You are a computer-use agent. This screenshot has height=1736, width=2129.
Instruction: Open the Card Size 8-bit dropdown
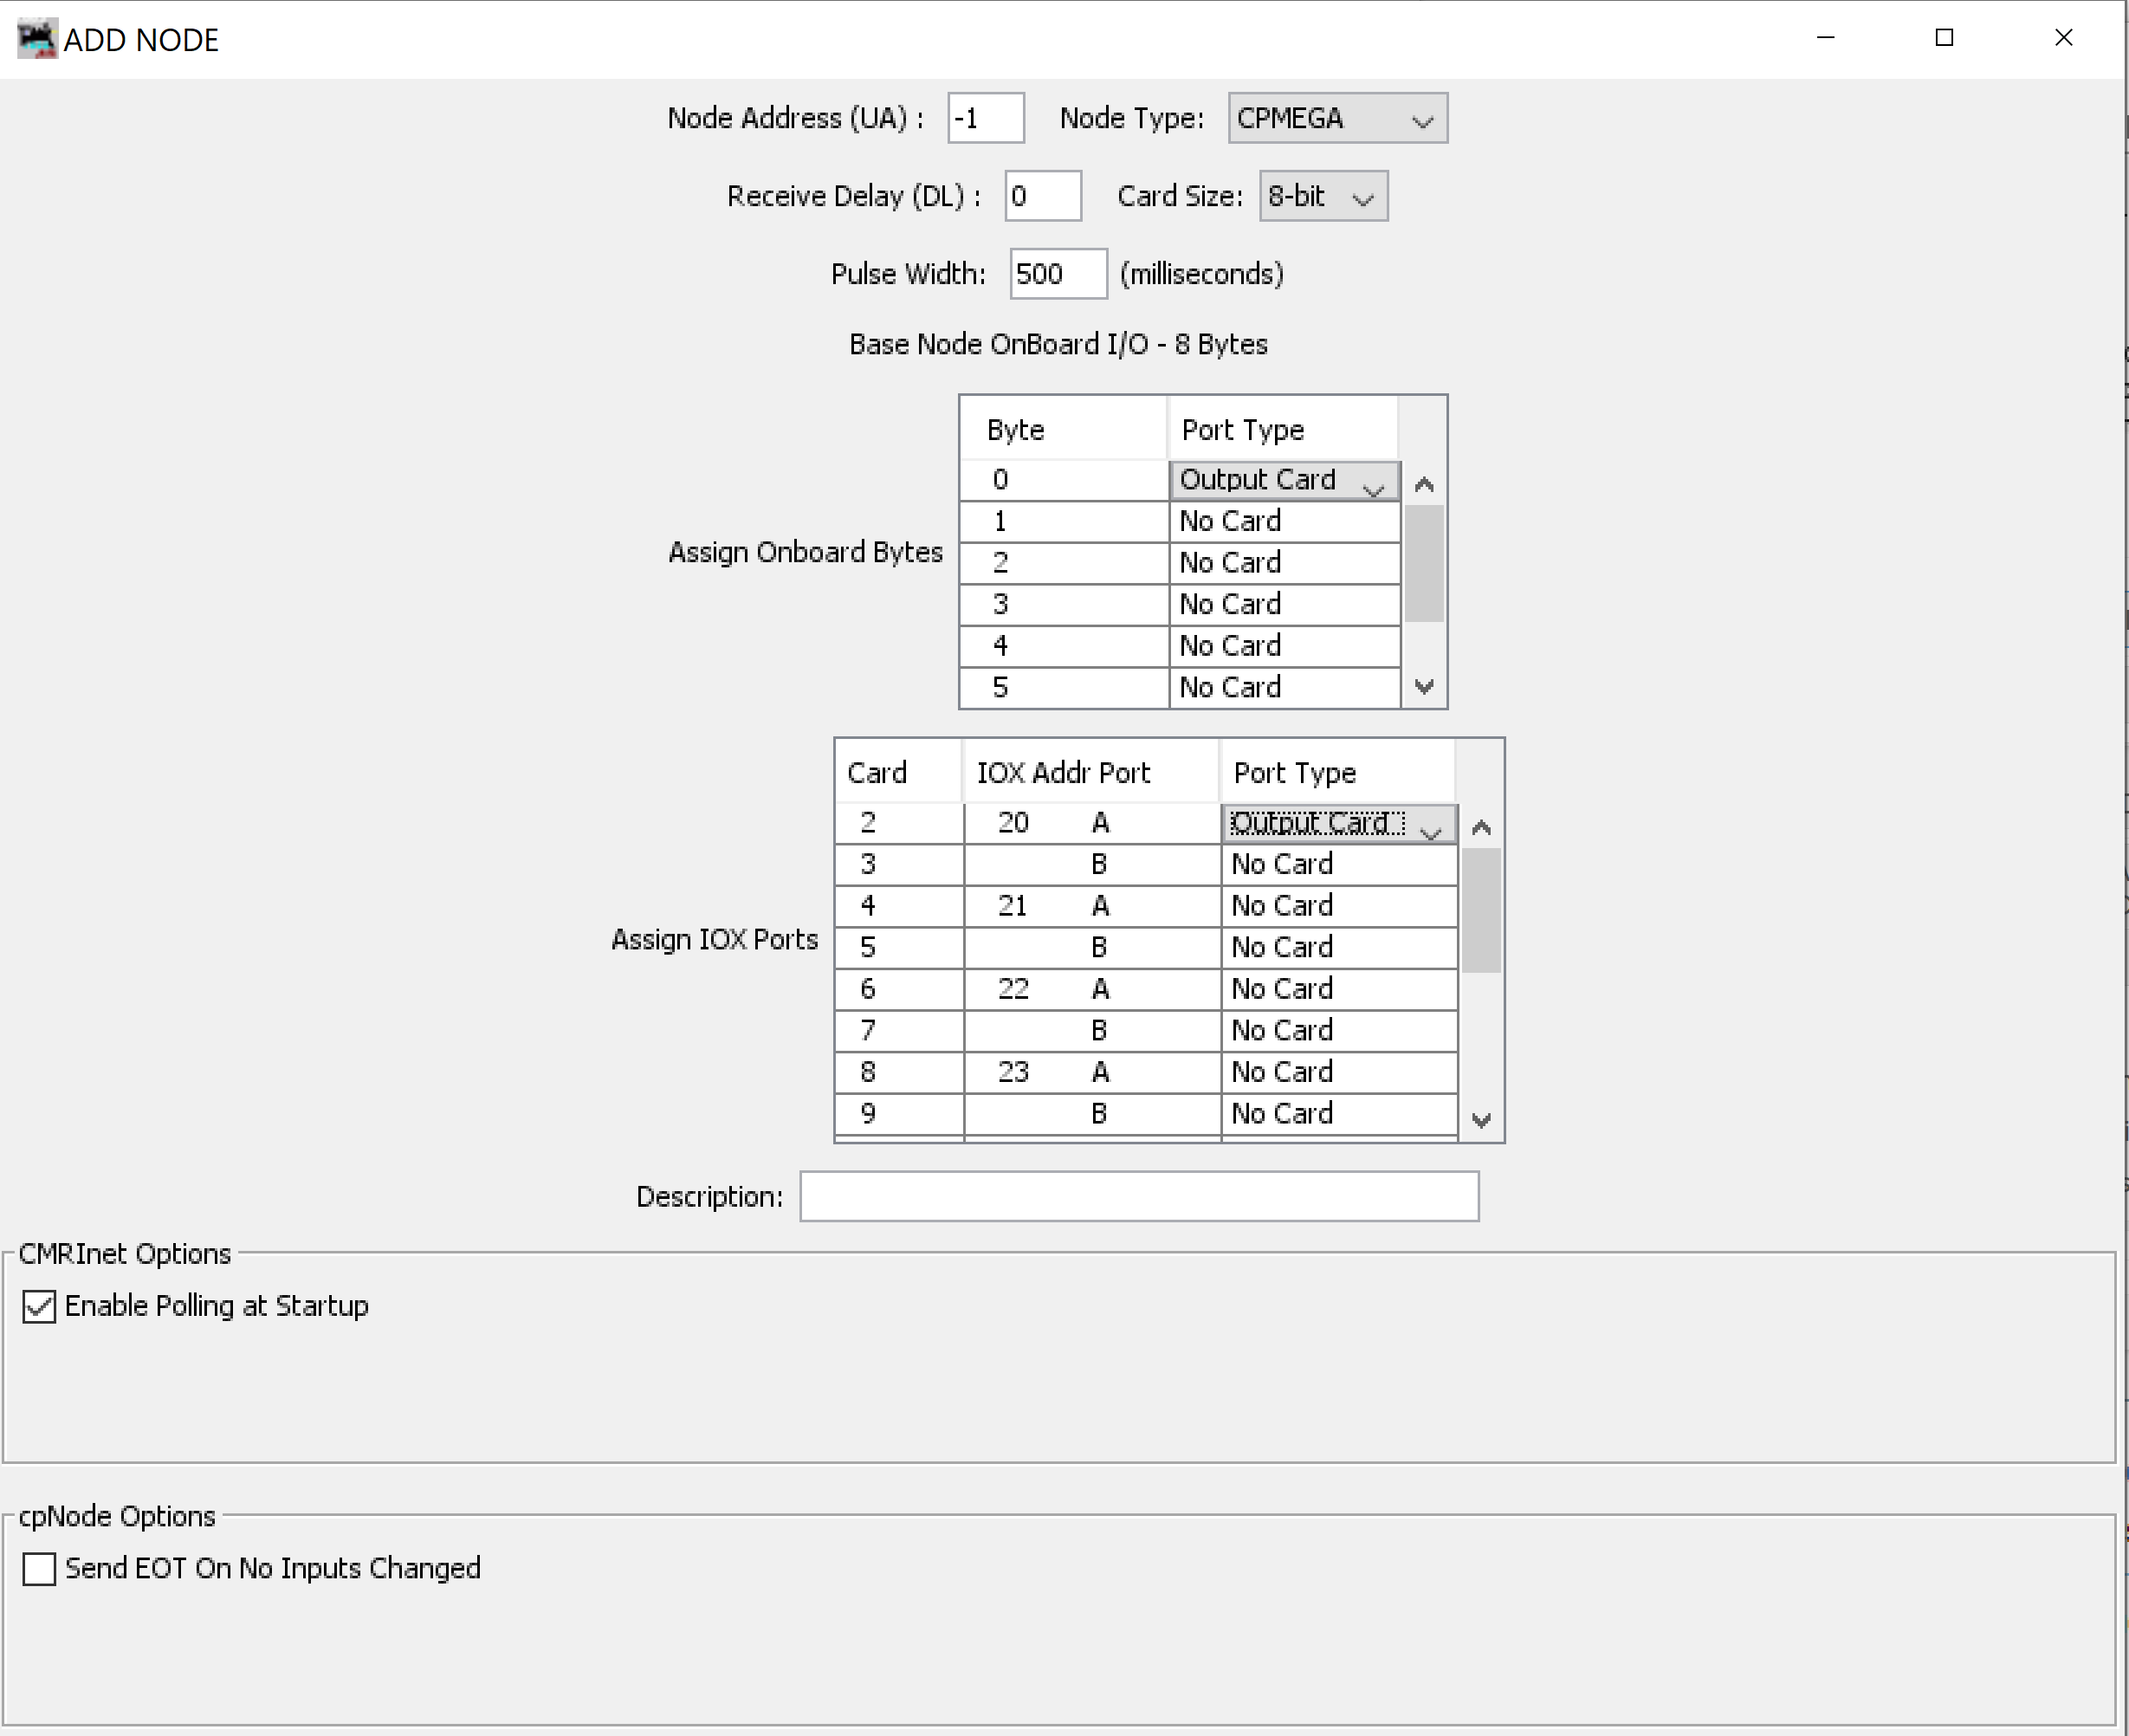coord(1322,196)
